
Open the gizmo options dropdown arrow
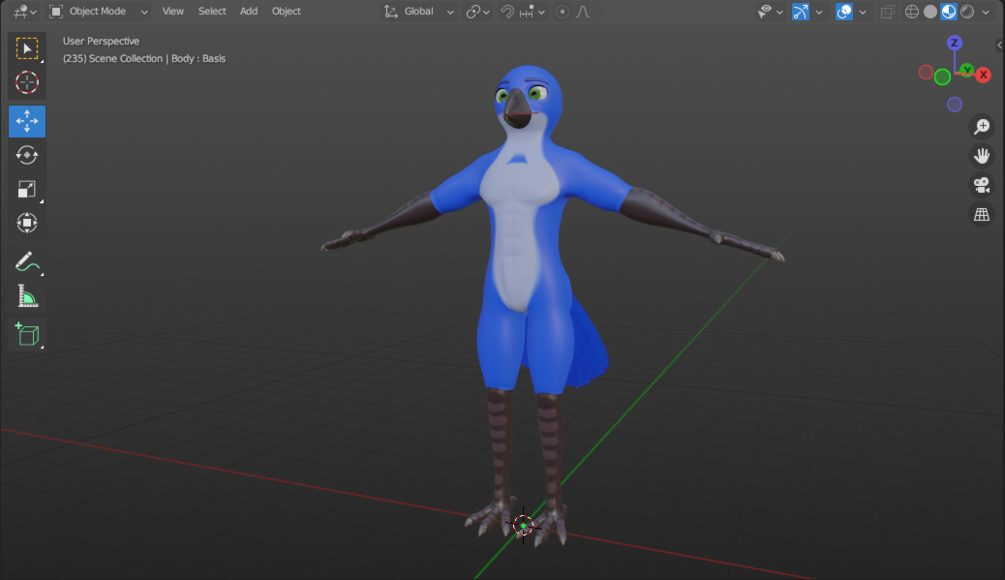[819, 12]
